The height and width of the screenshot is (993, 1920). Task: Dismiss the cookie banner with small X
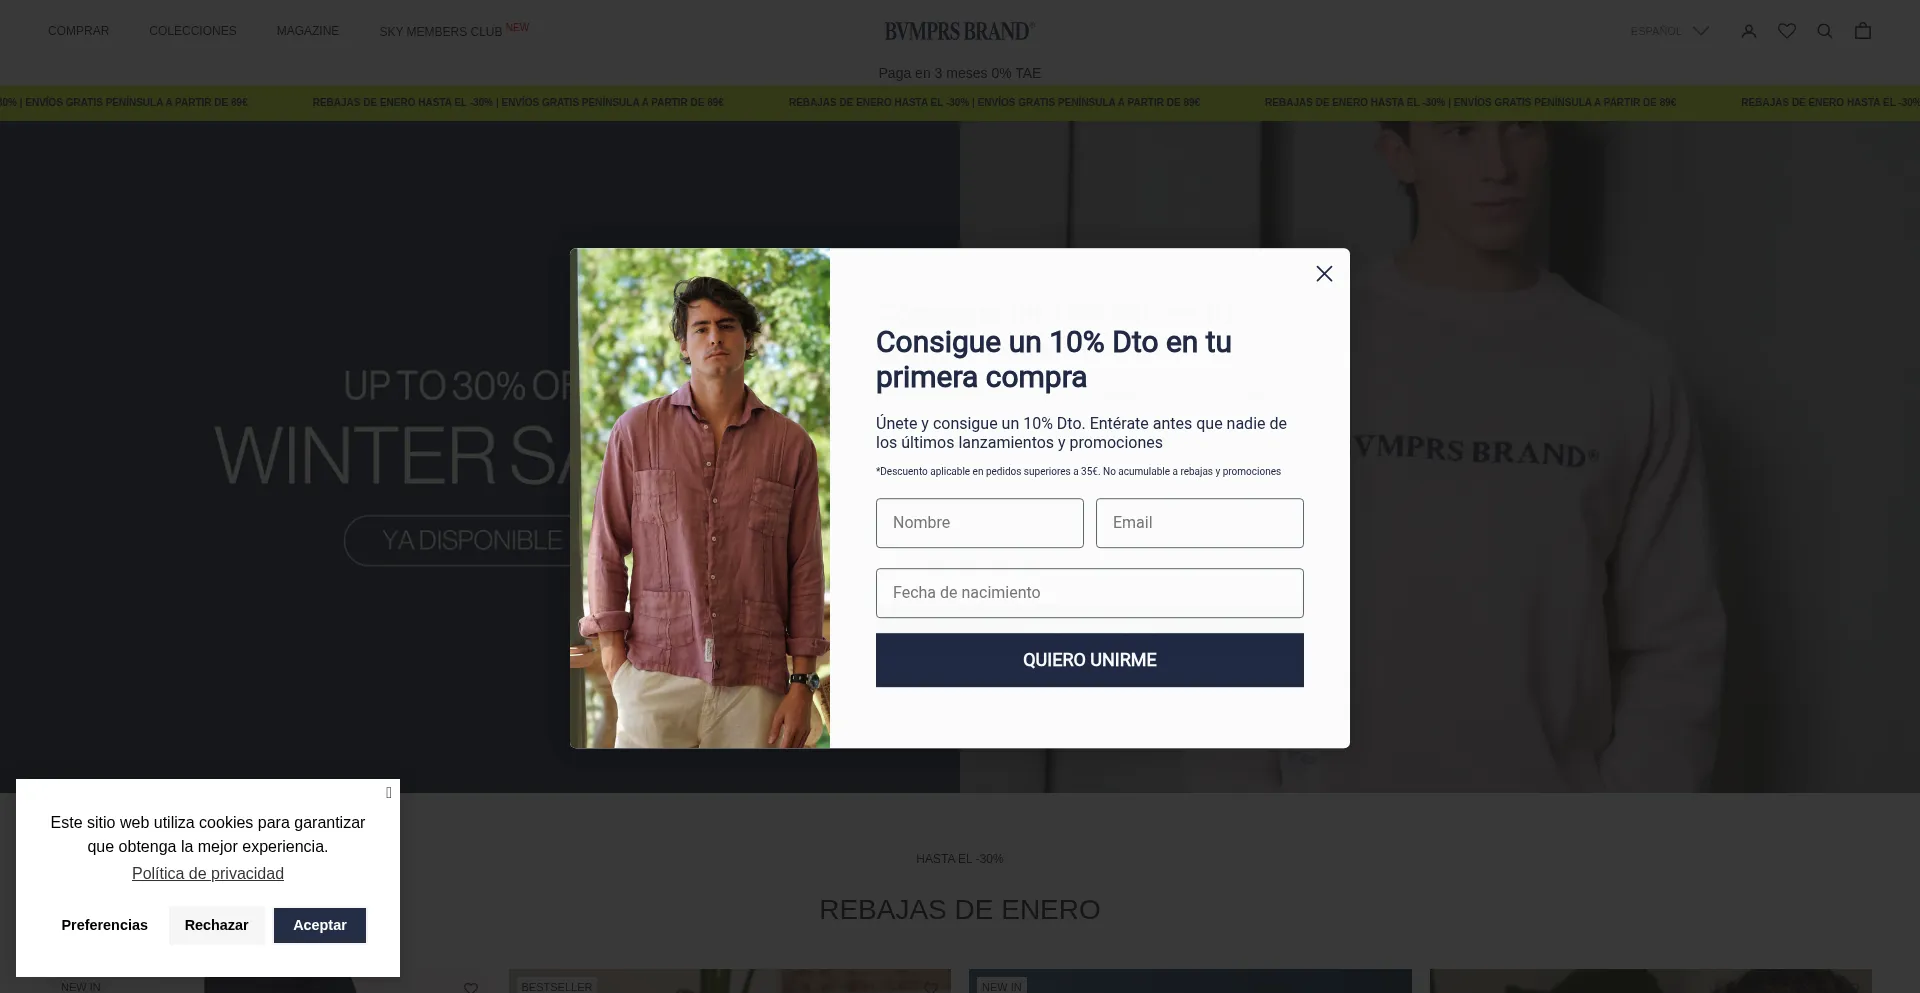coord(389,793)
